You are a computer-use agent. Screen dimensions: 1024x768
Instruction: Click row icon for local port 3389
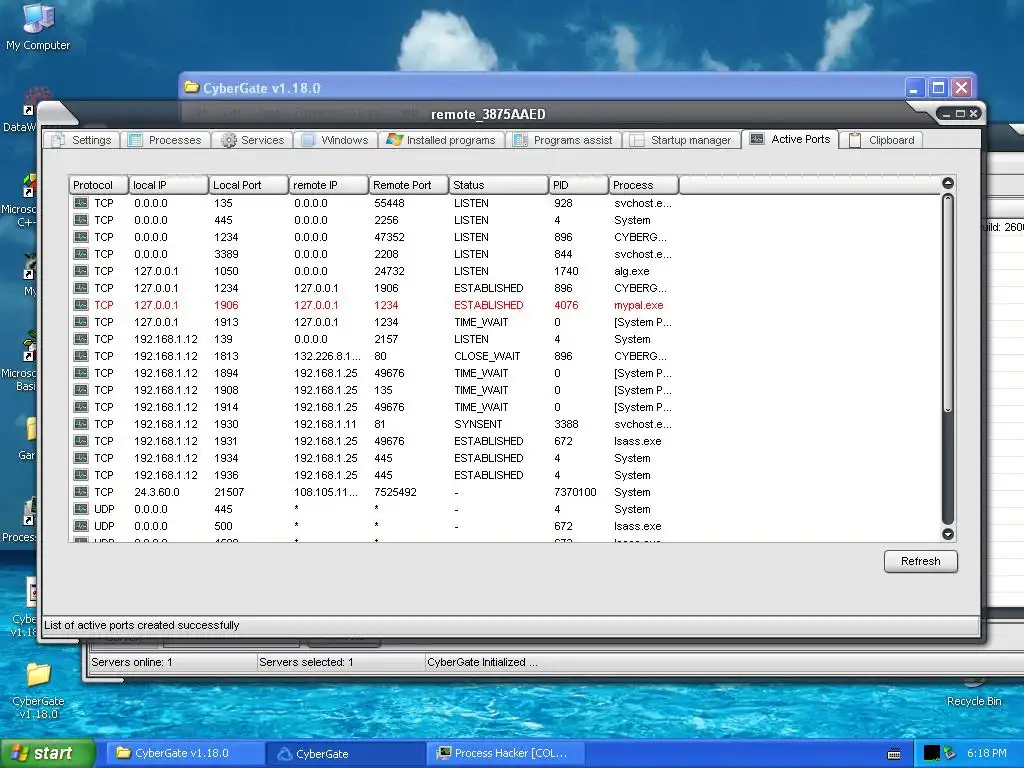(x=81, y=254)
